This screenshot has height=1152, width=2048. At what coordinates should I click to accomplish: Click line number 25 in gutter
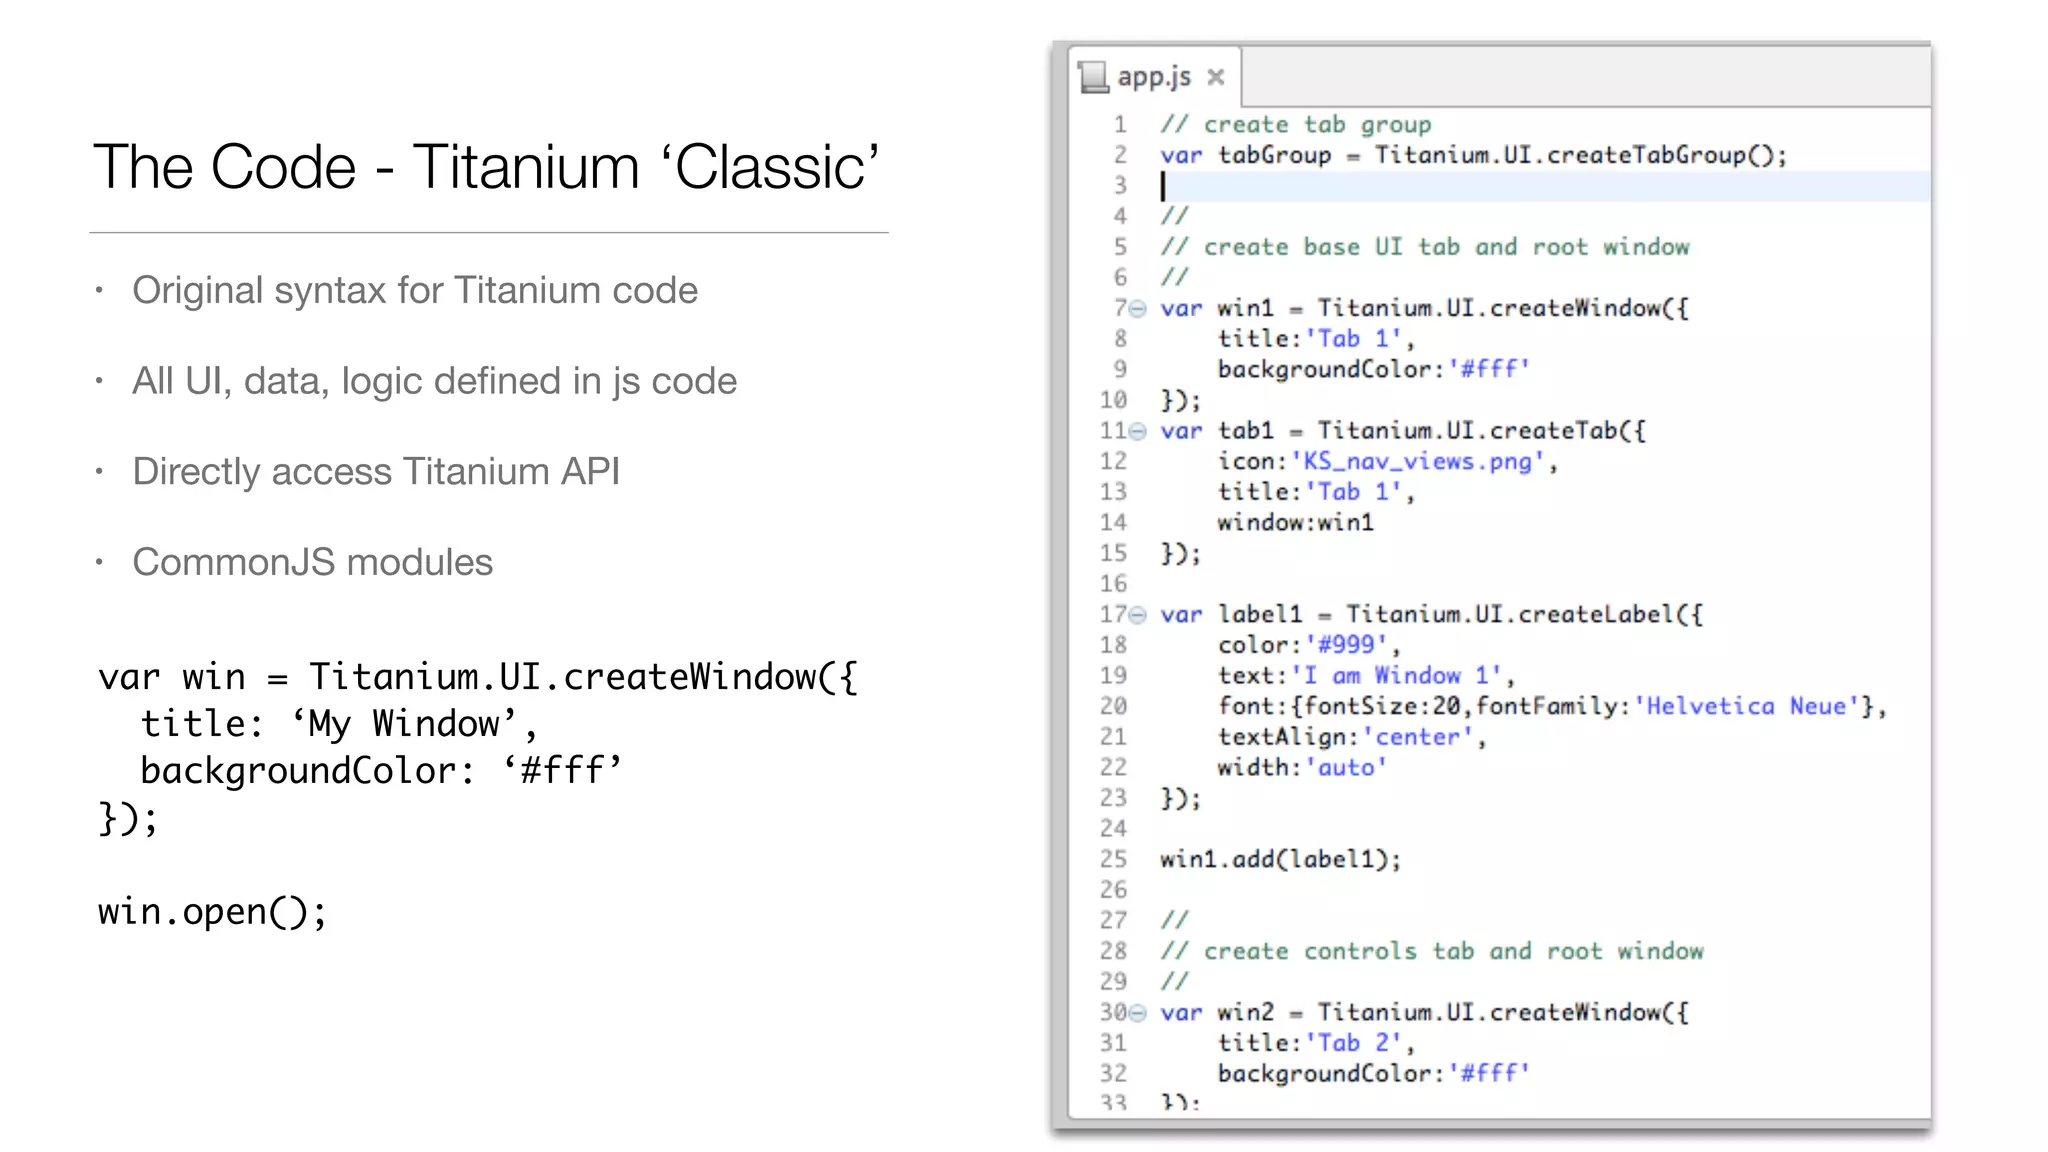[1113, 860]
